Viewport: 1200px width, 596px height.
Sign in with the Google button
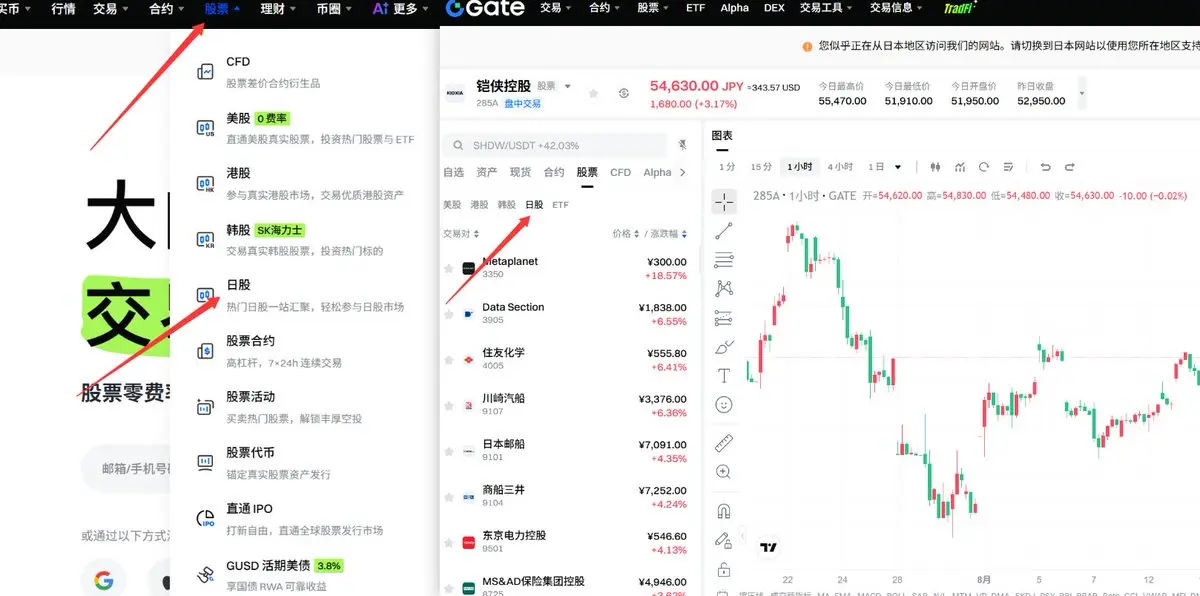click(x=104, y=580)
